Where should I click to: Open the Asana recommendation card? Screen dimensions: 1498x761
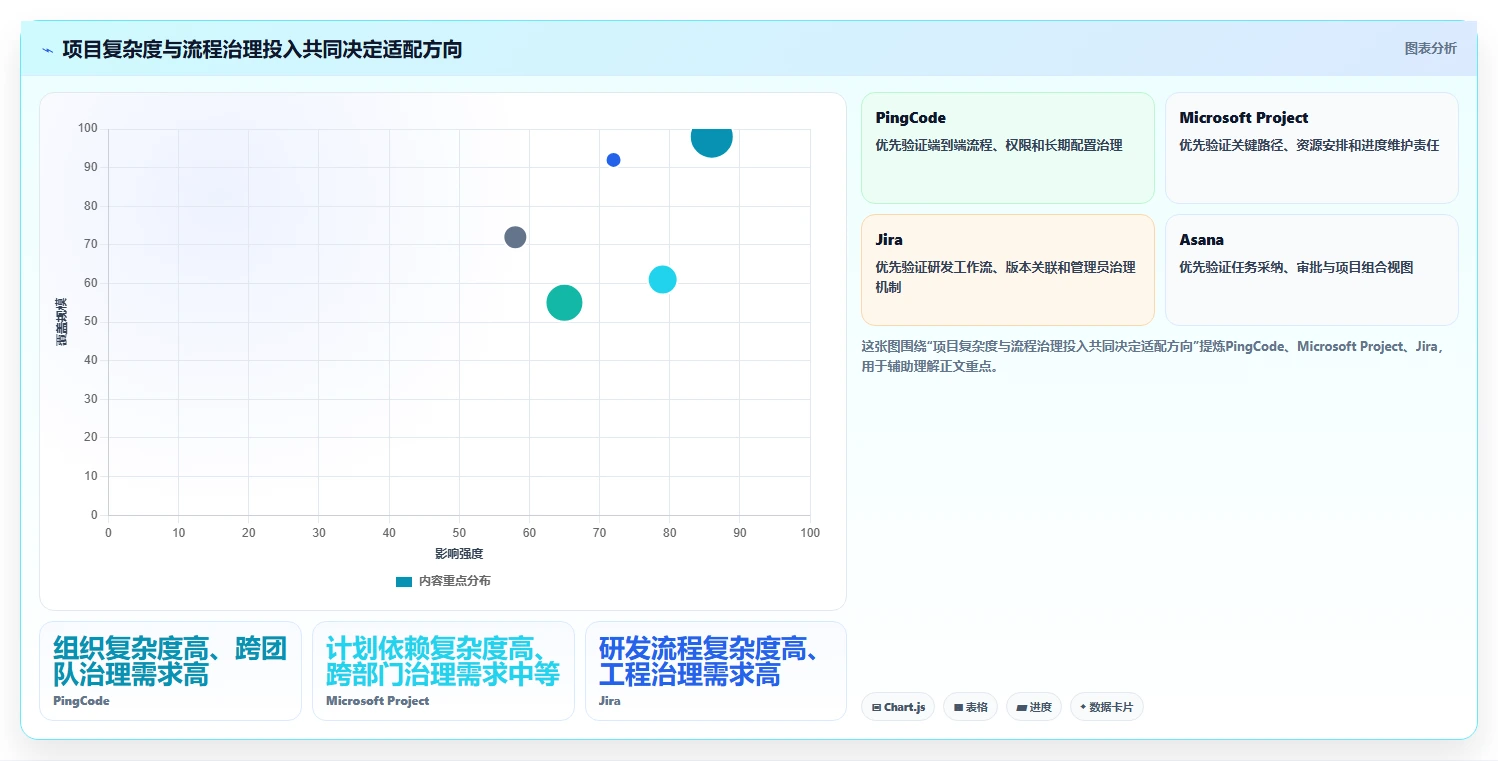pos(1311,270)
